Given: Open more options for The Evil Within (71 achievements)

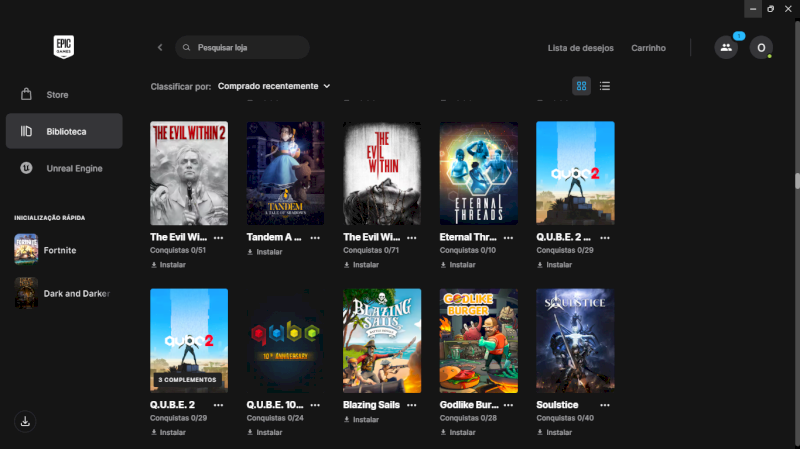Looking at the screenshot, I should [x=412, y=238].
